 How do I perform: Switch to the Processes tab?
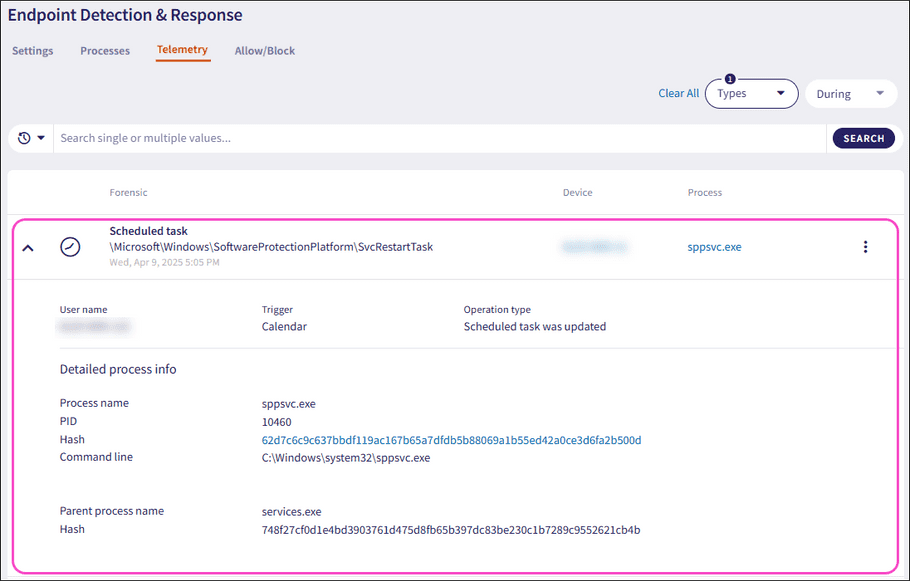(x=104, y=50)
